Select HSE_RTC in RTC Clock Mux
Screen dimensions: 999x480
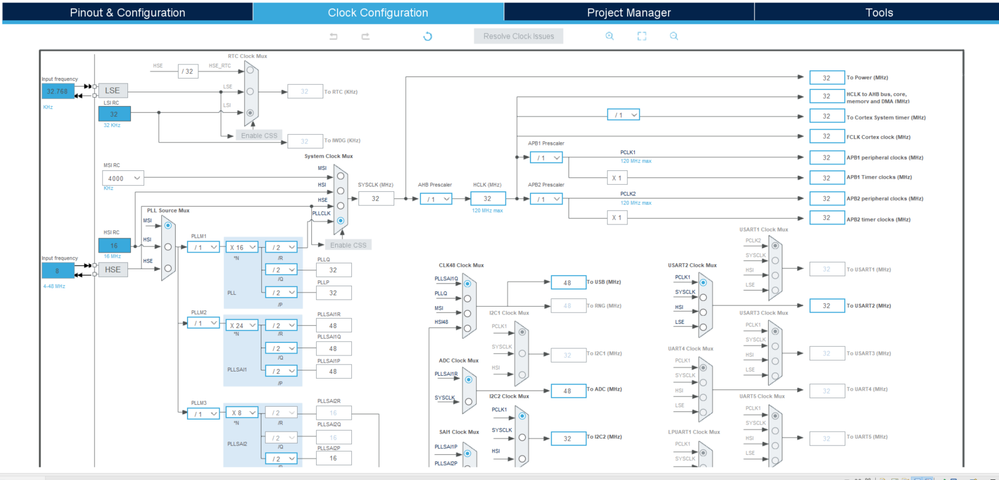(x=250, y=71)
